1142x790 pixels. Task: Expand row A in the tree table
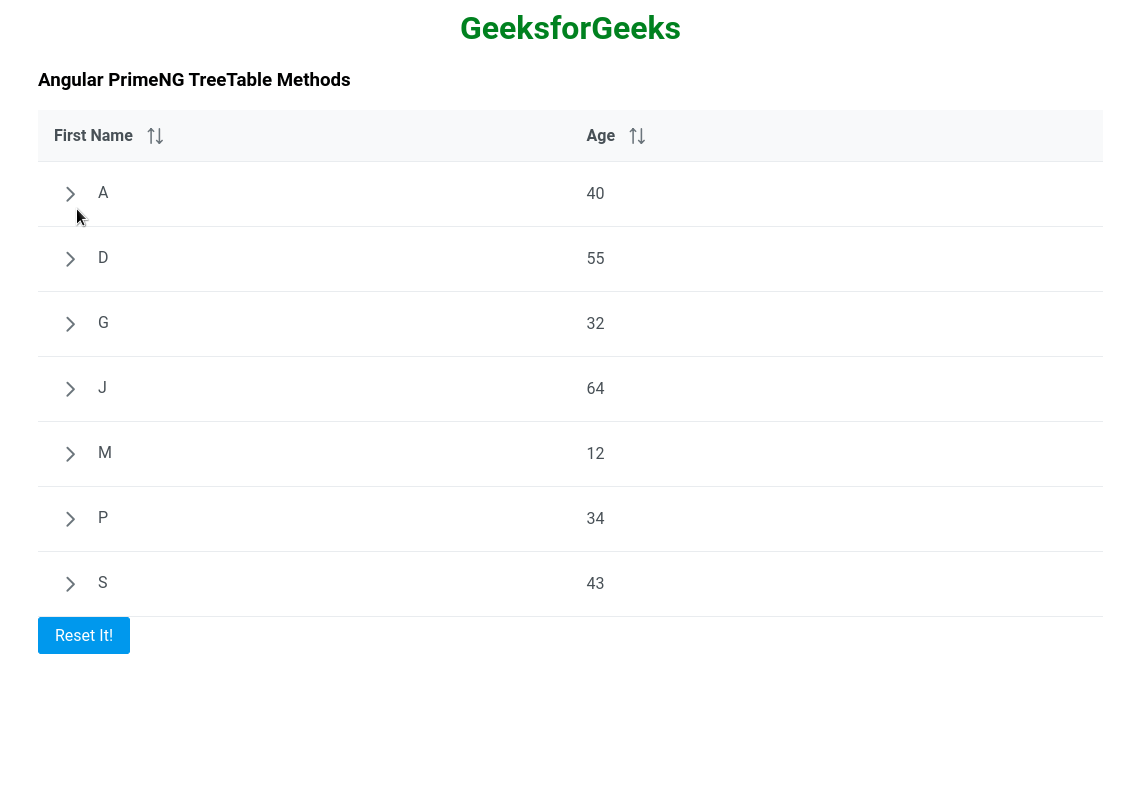tap(70, 194)
